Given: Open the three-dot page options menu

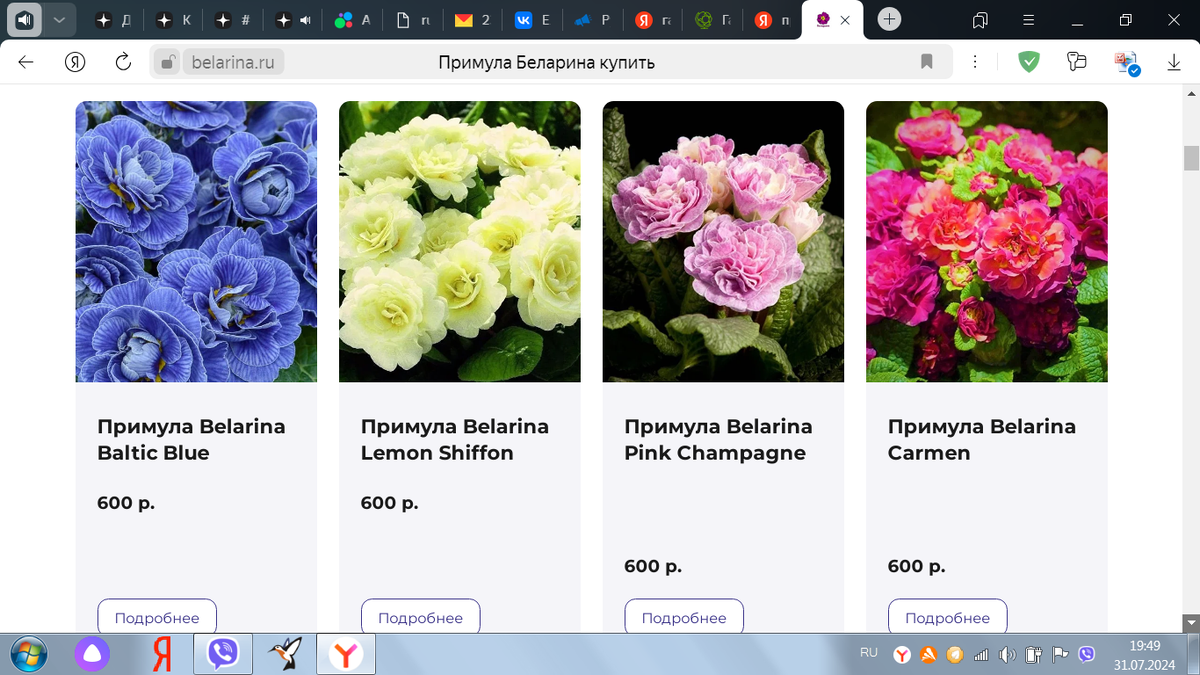Looking at the screenshot, I should [x=975, y=62].
